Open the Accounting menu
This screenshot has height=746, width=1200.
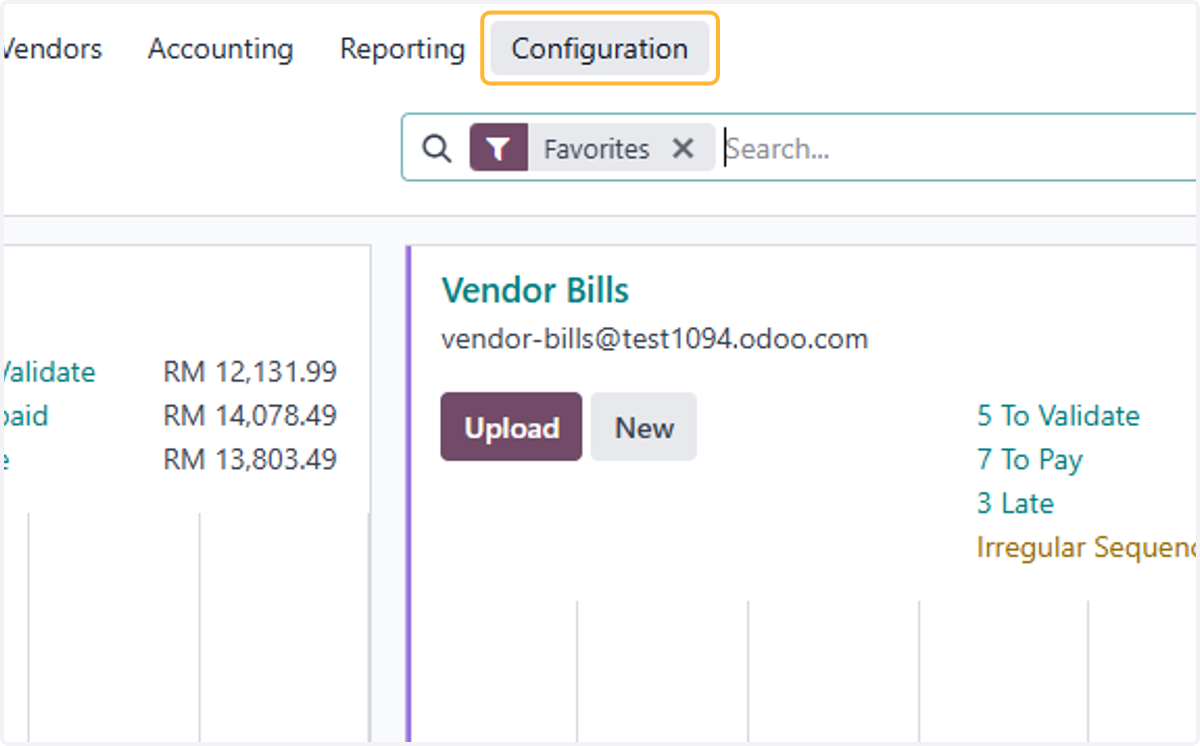click(220, 48)
